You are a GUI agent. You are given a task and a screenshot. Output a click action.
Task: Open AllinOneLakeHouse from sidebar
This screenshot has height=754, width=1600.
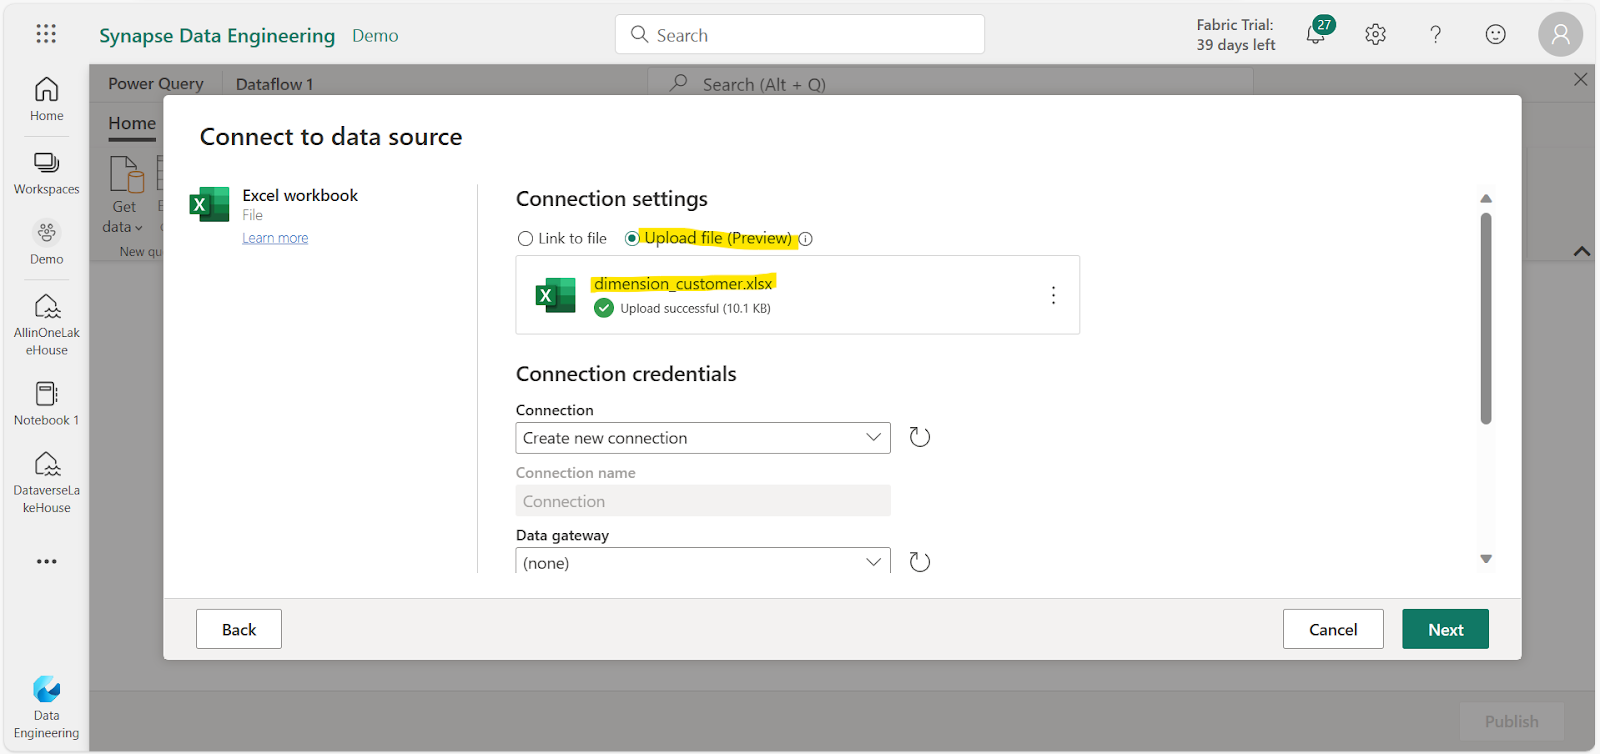46,325
